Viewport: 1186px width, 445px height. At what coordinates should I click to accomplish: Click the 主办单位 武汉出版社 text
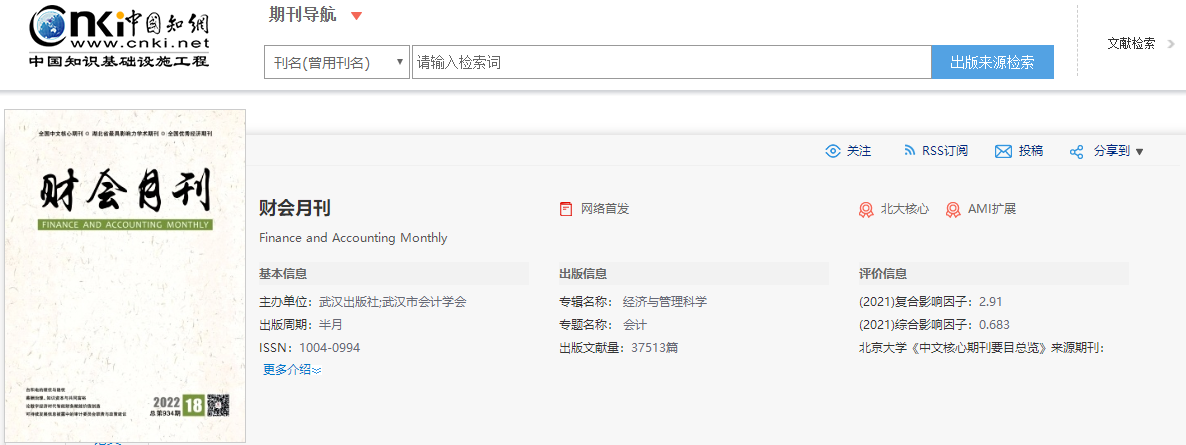(x=363, y=302)
